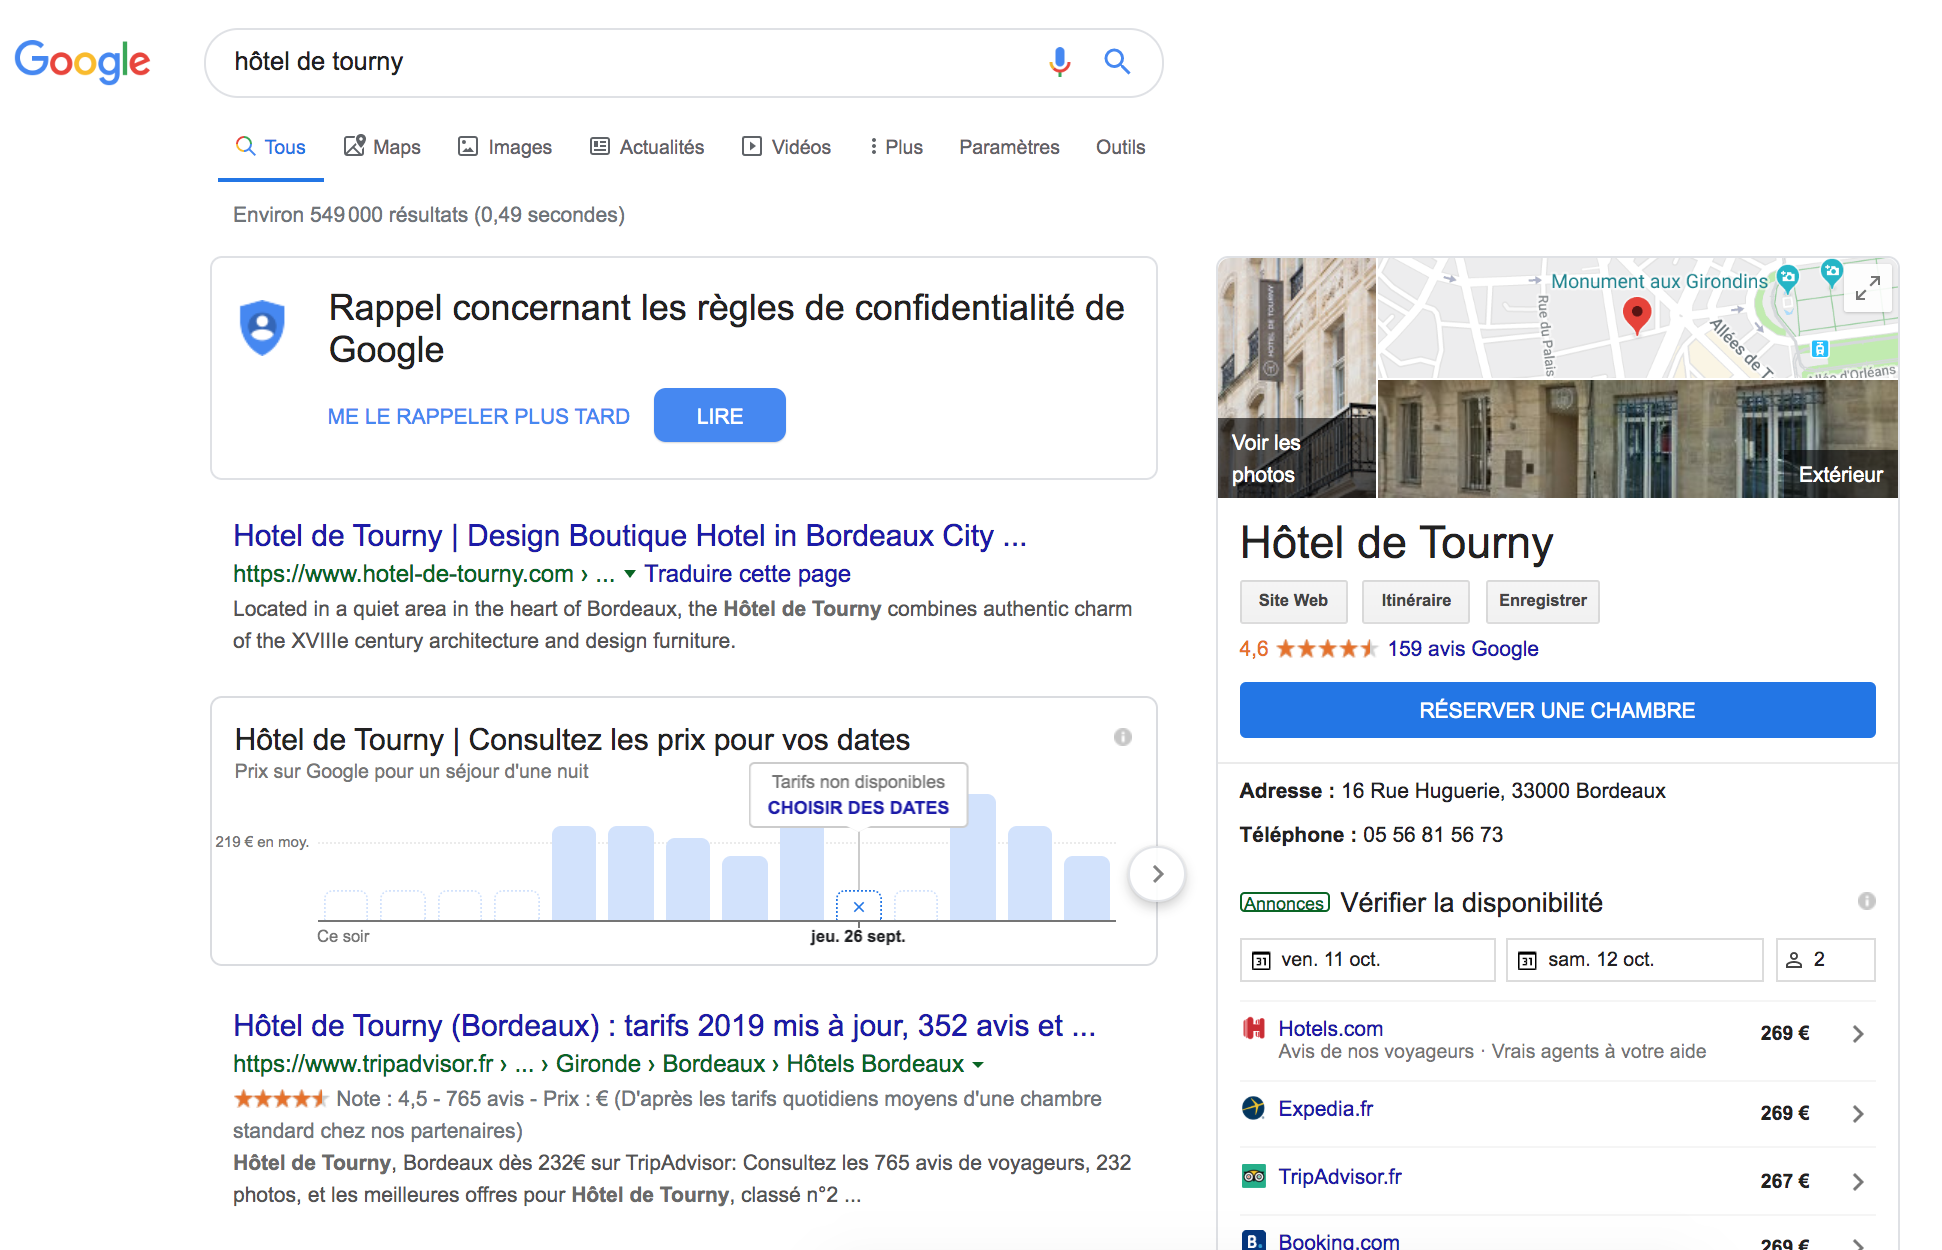Open the Plus more menu
The width and height of the screenshot is (1942, 1250).
coord(896,147)
